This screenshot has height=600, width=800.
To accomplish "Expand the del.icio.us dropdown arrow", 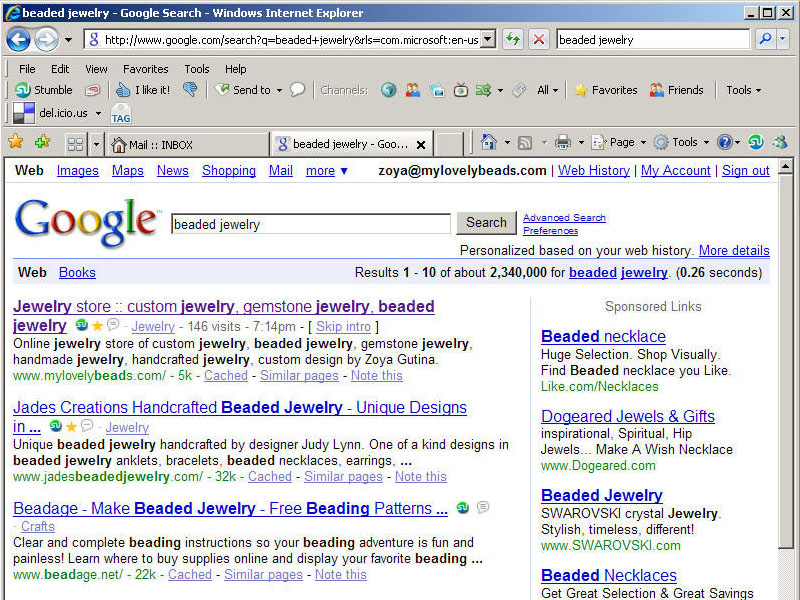I will [98, 113].
